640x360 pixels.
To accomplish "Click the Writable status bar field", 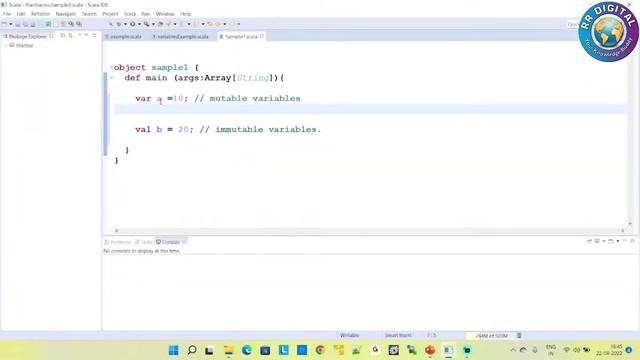I will (x=350, y=335).
